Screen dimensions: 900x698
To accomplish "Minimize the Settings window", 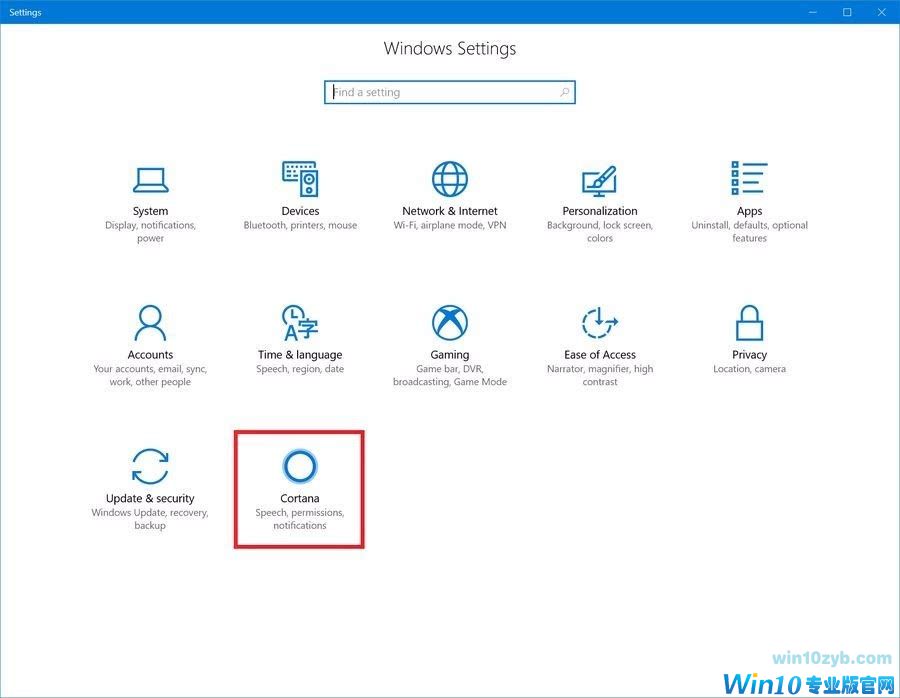I will coord(813,12).
